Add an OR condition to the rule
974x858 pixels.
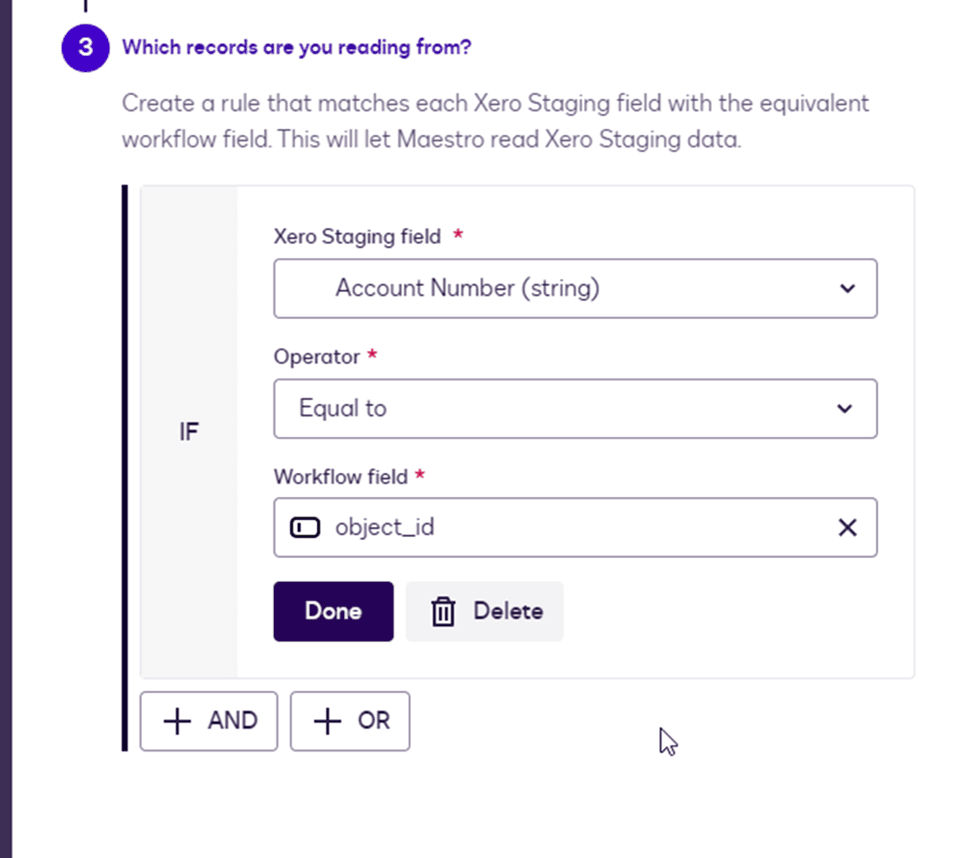click(350, 721)
